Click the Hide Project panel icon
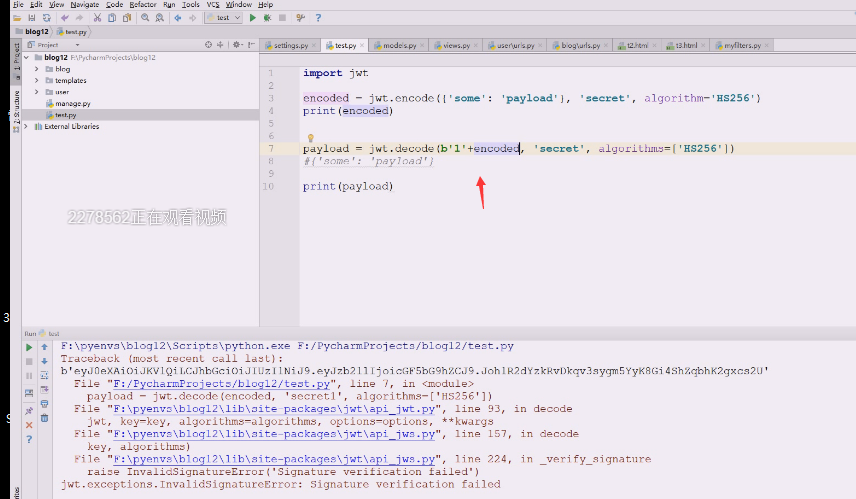 click(x=251, y=45)
